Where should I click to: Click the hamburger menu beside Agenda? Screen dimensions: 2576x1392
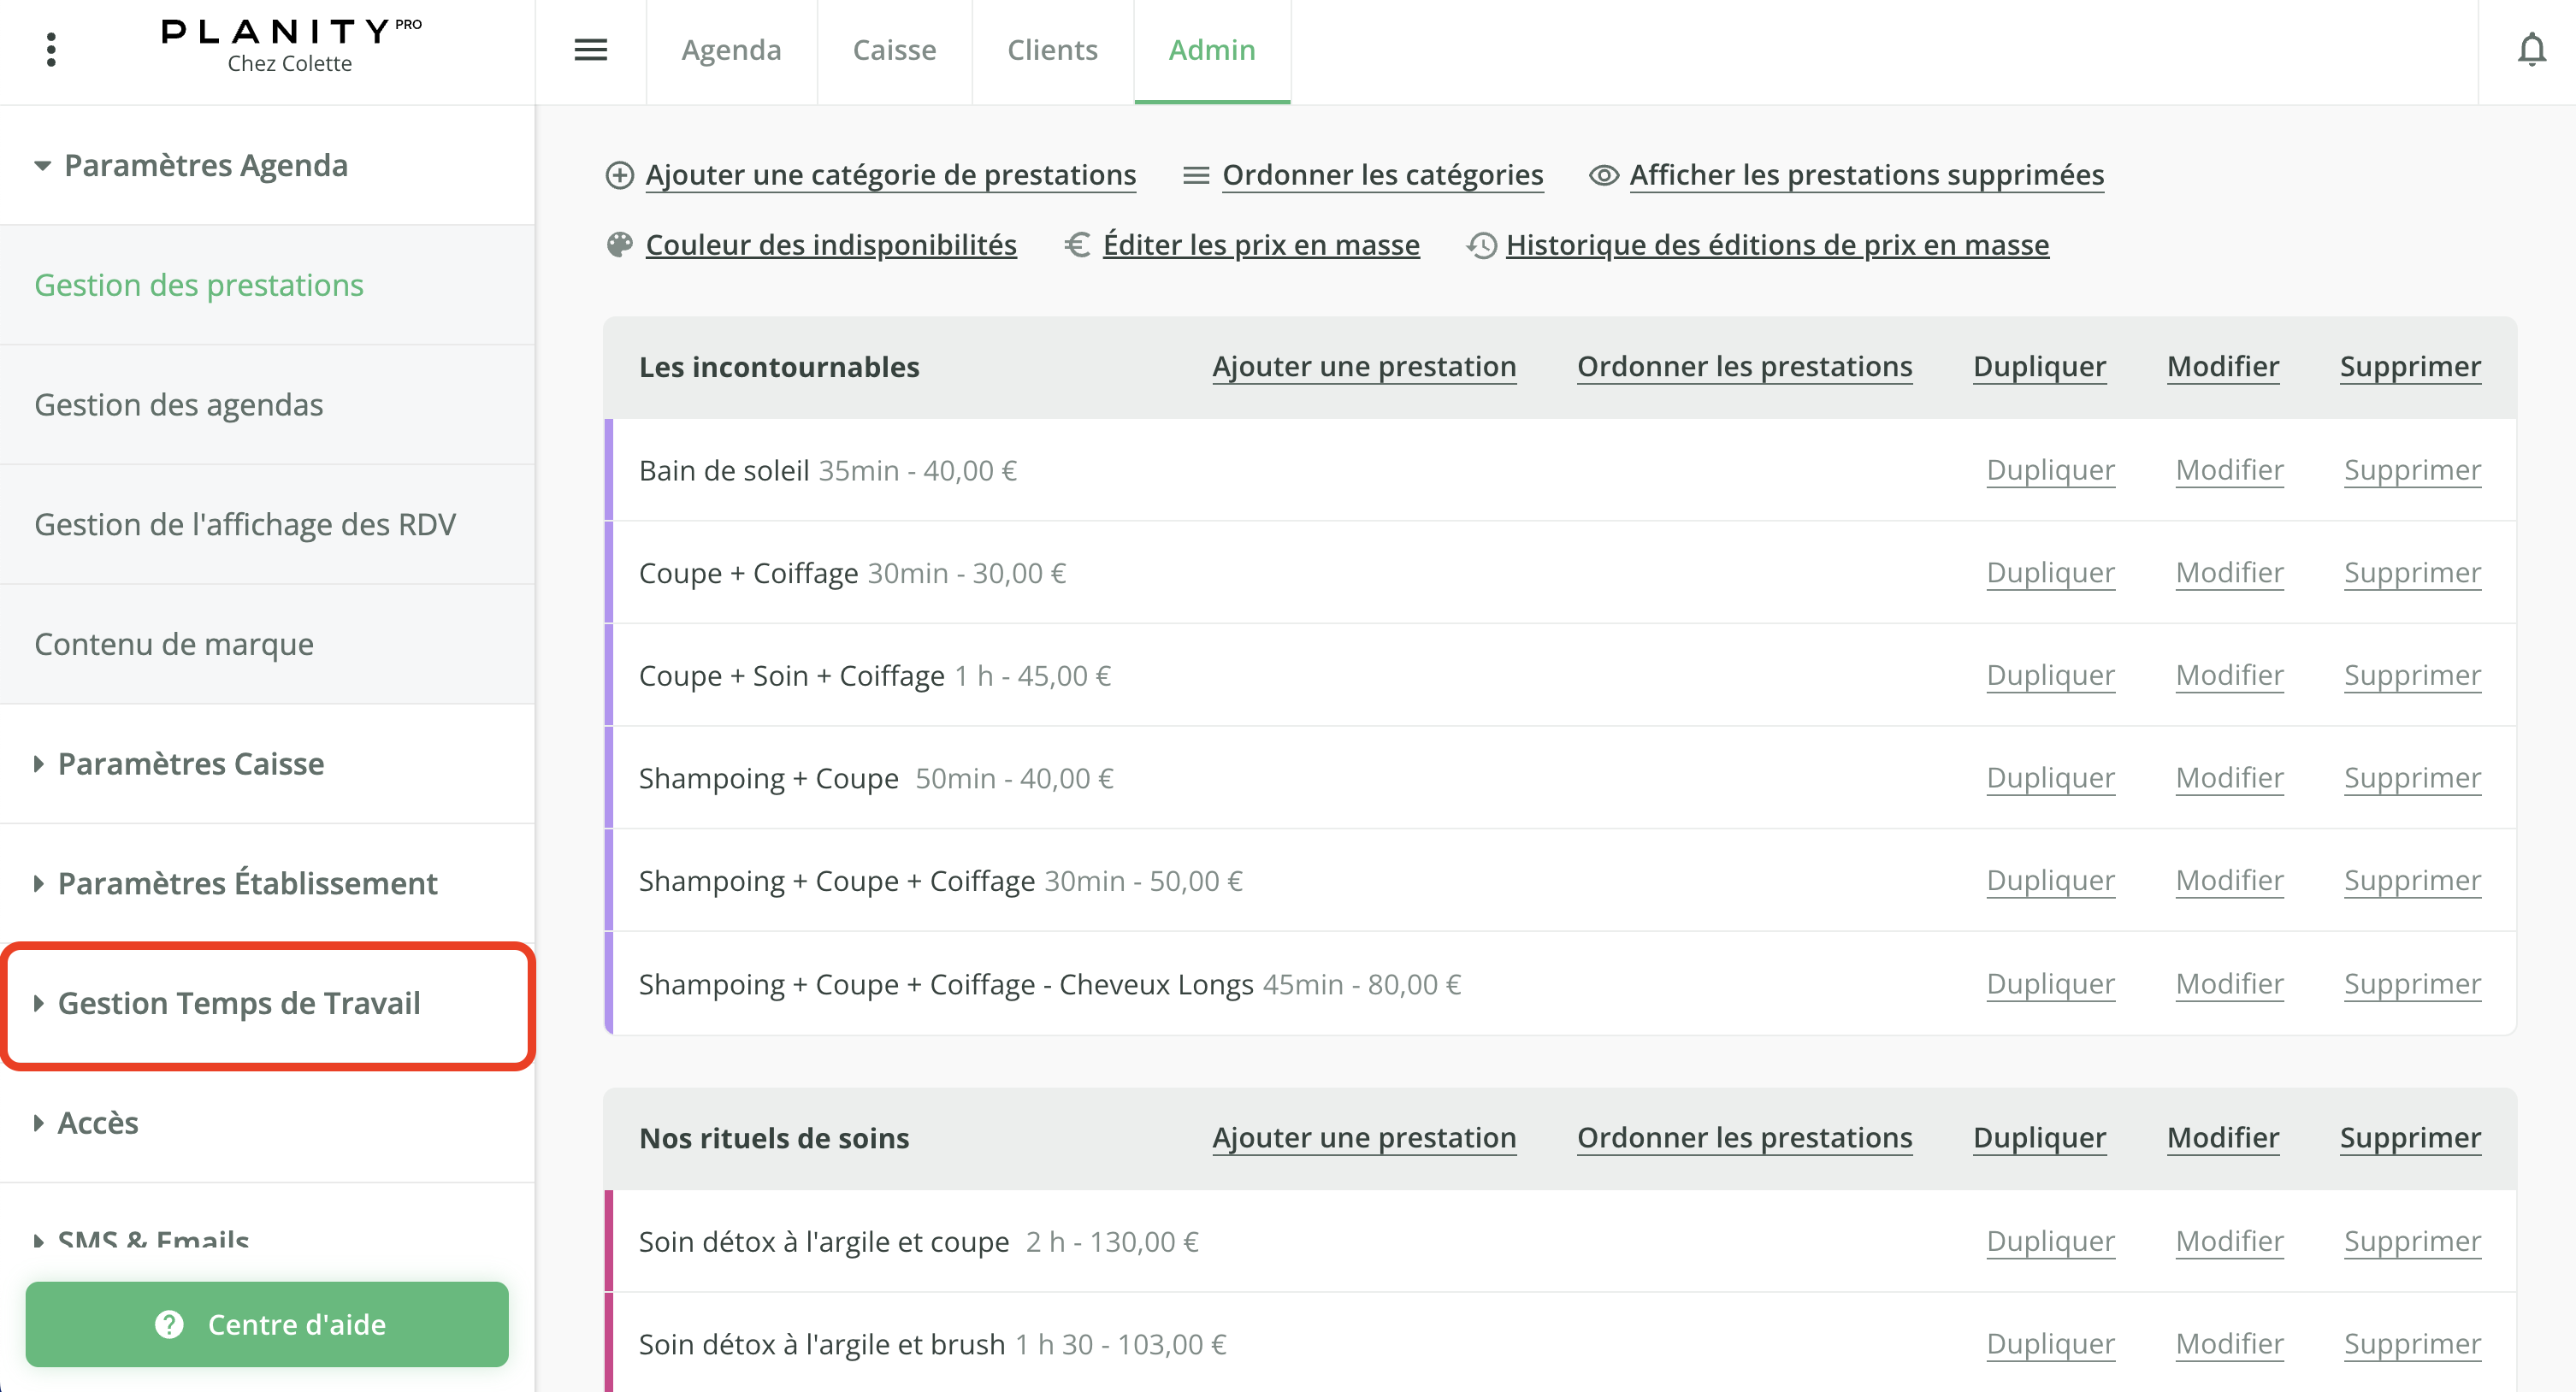[591, 49]
